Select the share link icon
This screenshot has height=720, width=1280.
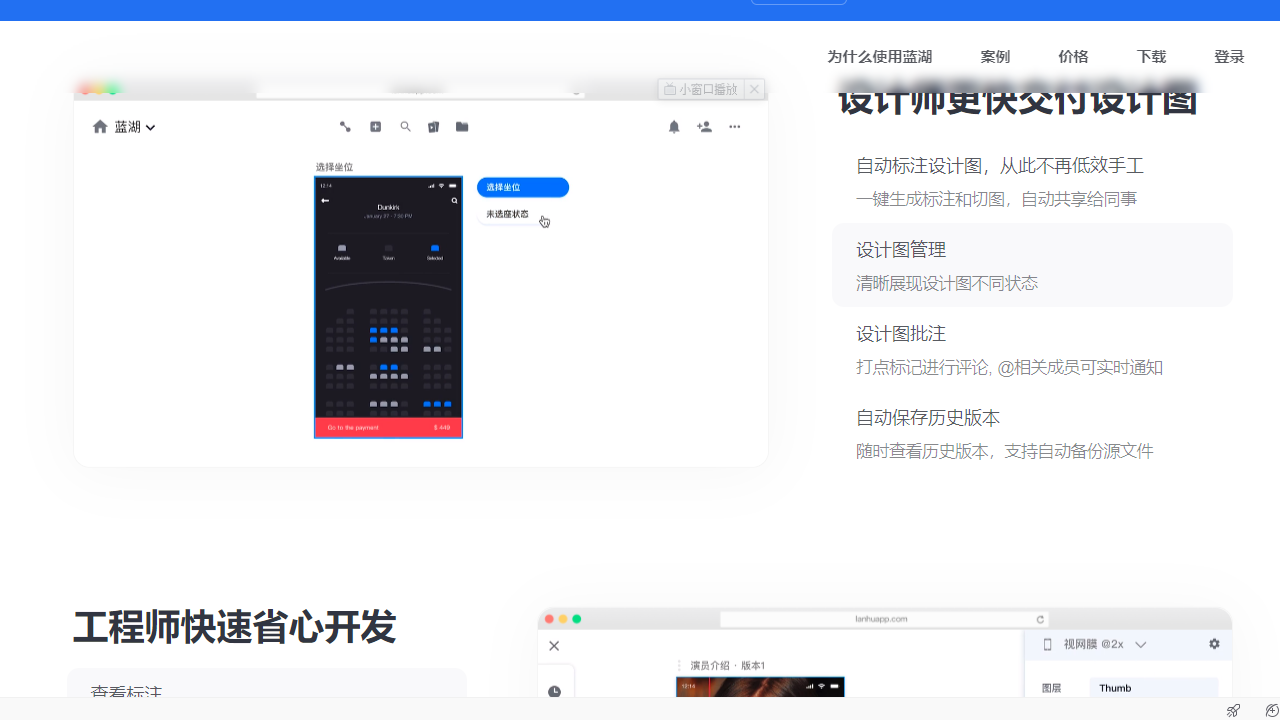click(345, 127)
